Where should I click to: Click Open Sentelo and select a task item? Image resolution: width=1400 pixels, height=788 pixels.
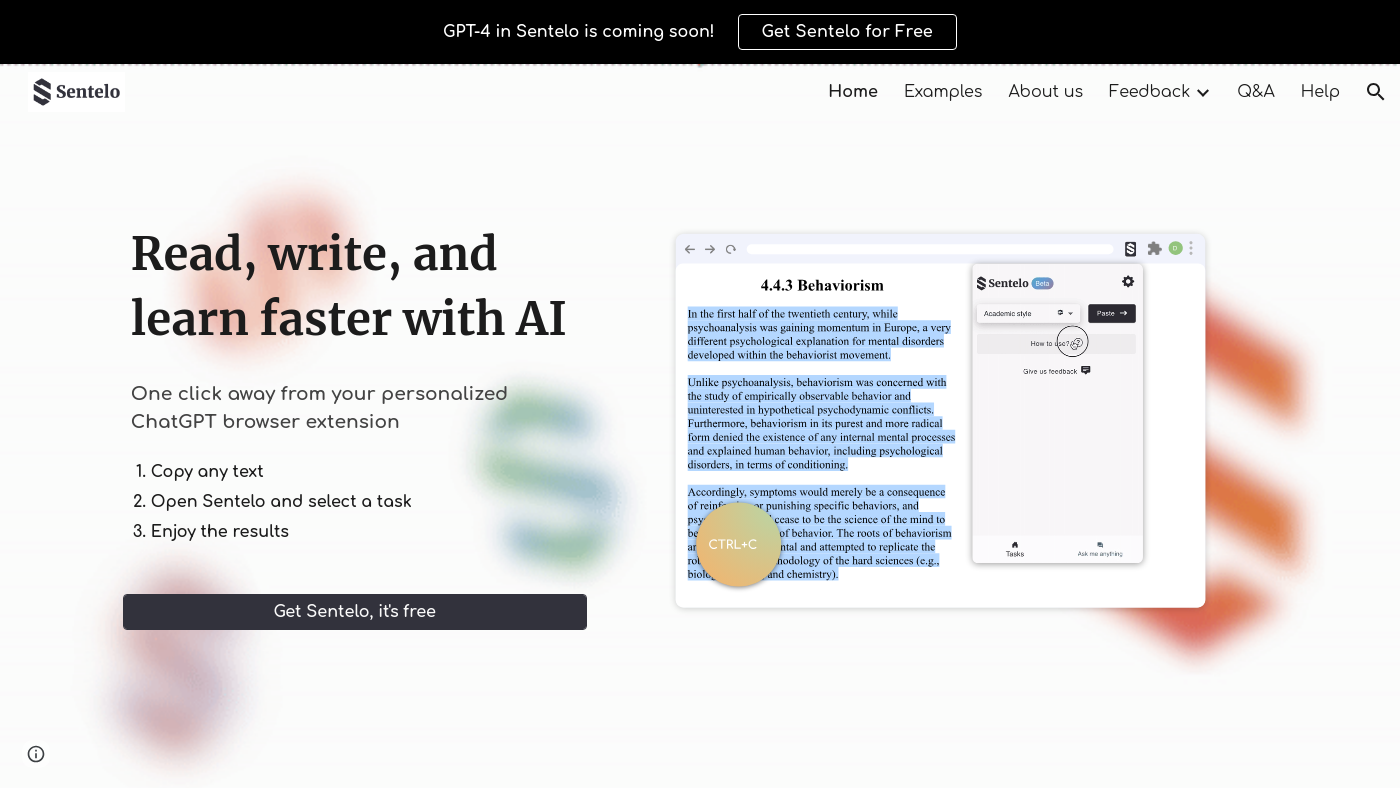point(281,502)
